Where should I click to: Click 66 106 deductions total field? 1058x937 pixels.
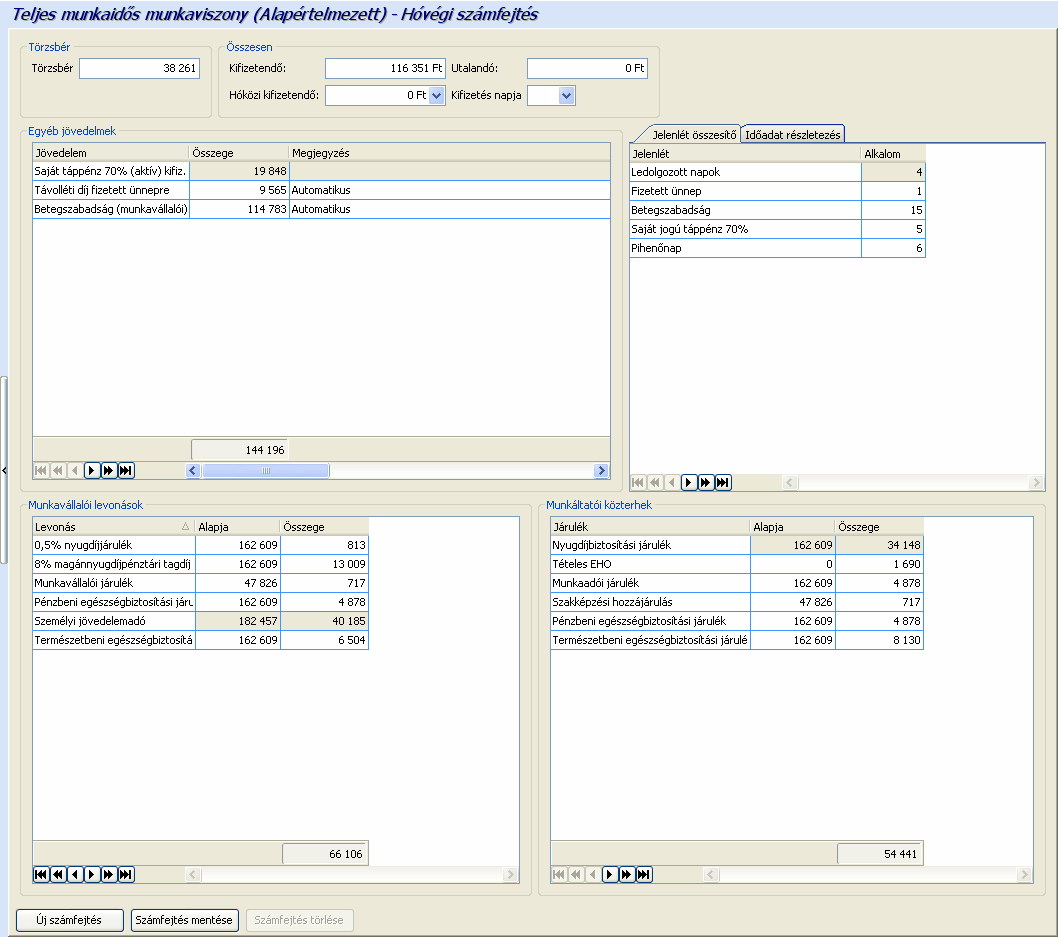click(x=325, y=854)
